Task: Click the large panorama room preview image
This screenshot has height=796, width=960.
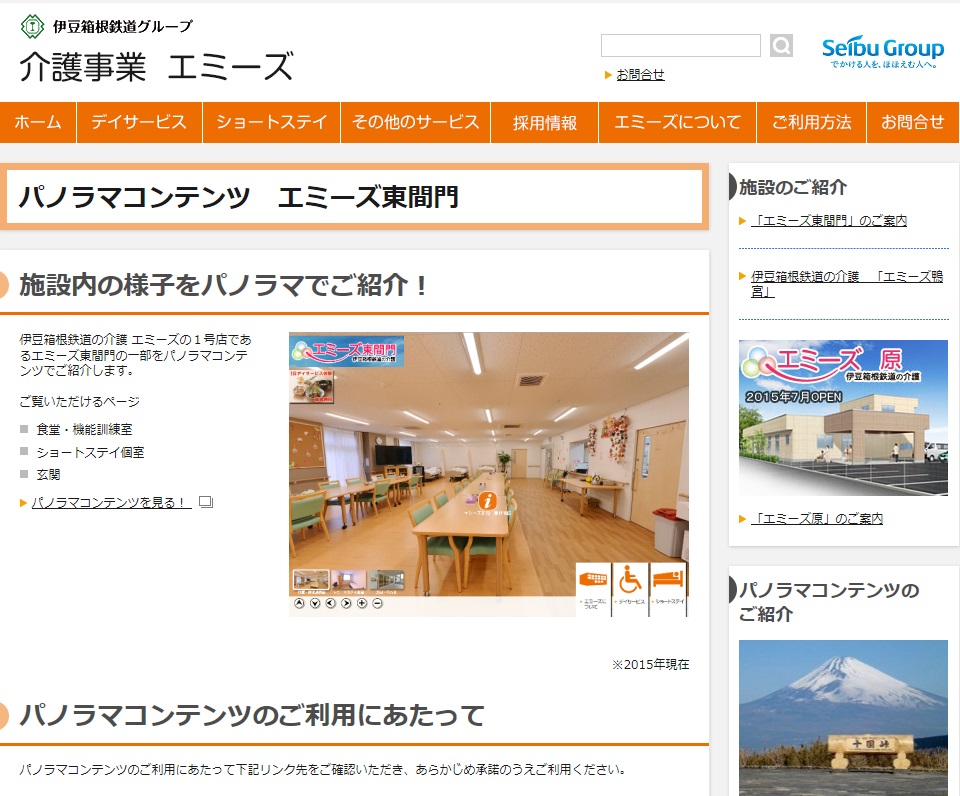Action: coord(489,474)
